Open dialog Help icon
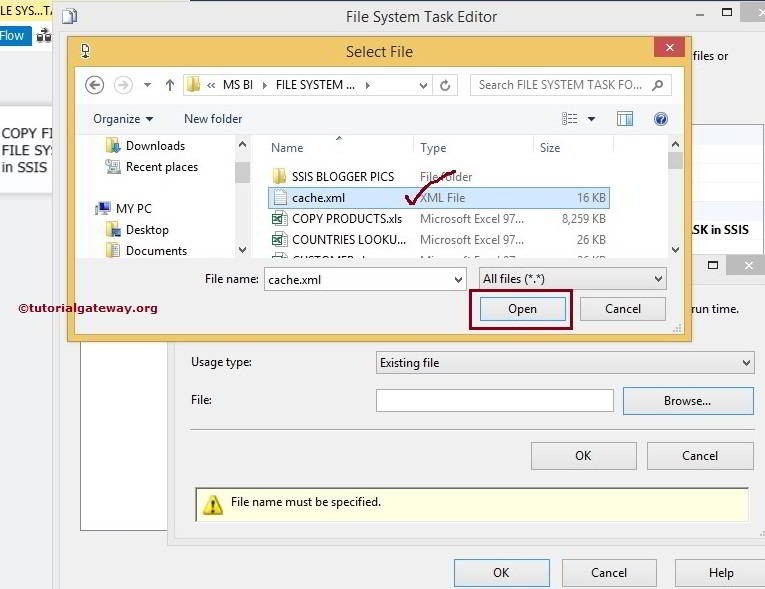This screenshot has height=589, width=765. 661,119
